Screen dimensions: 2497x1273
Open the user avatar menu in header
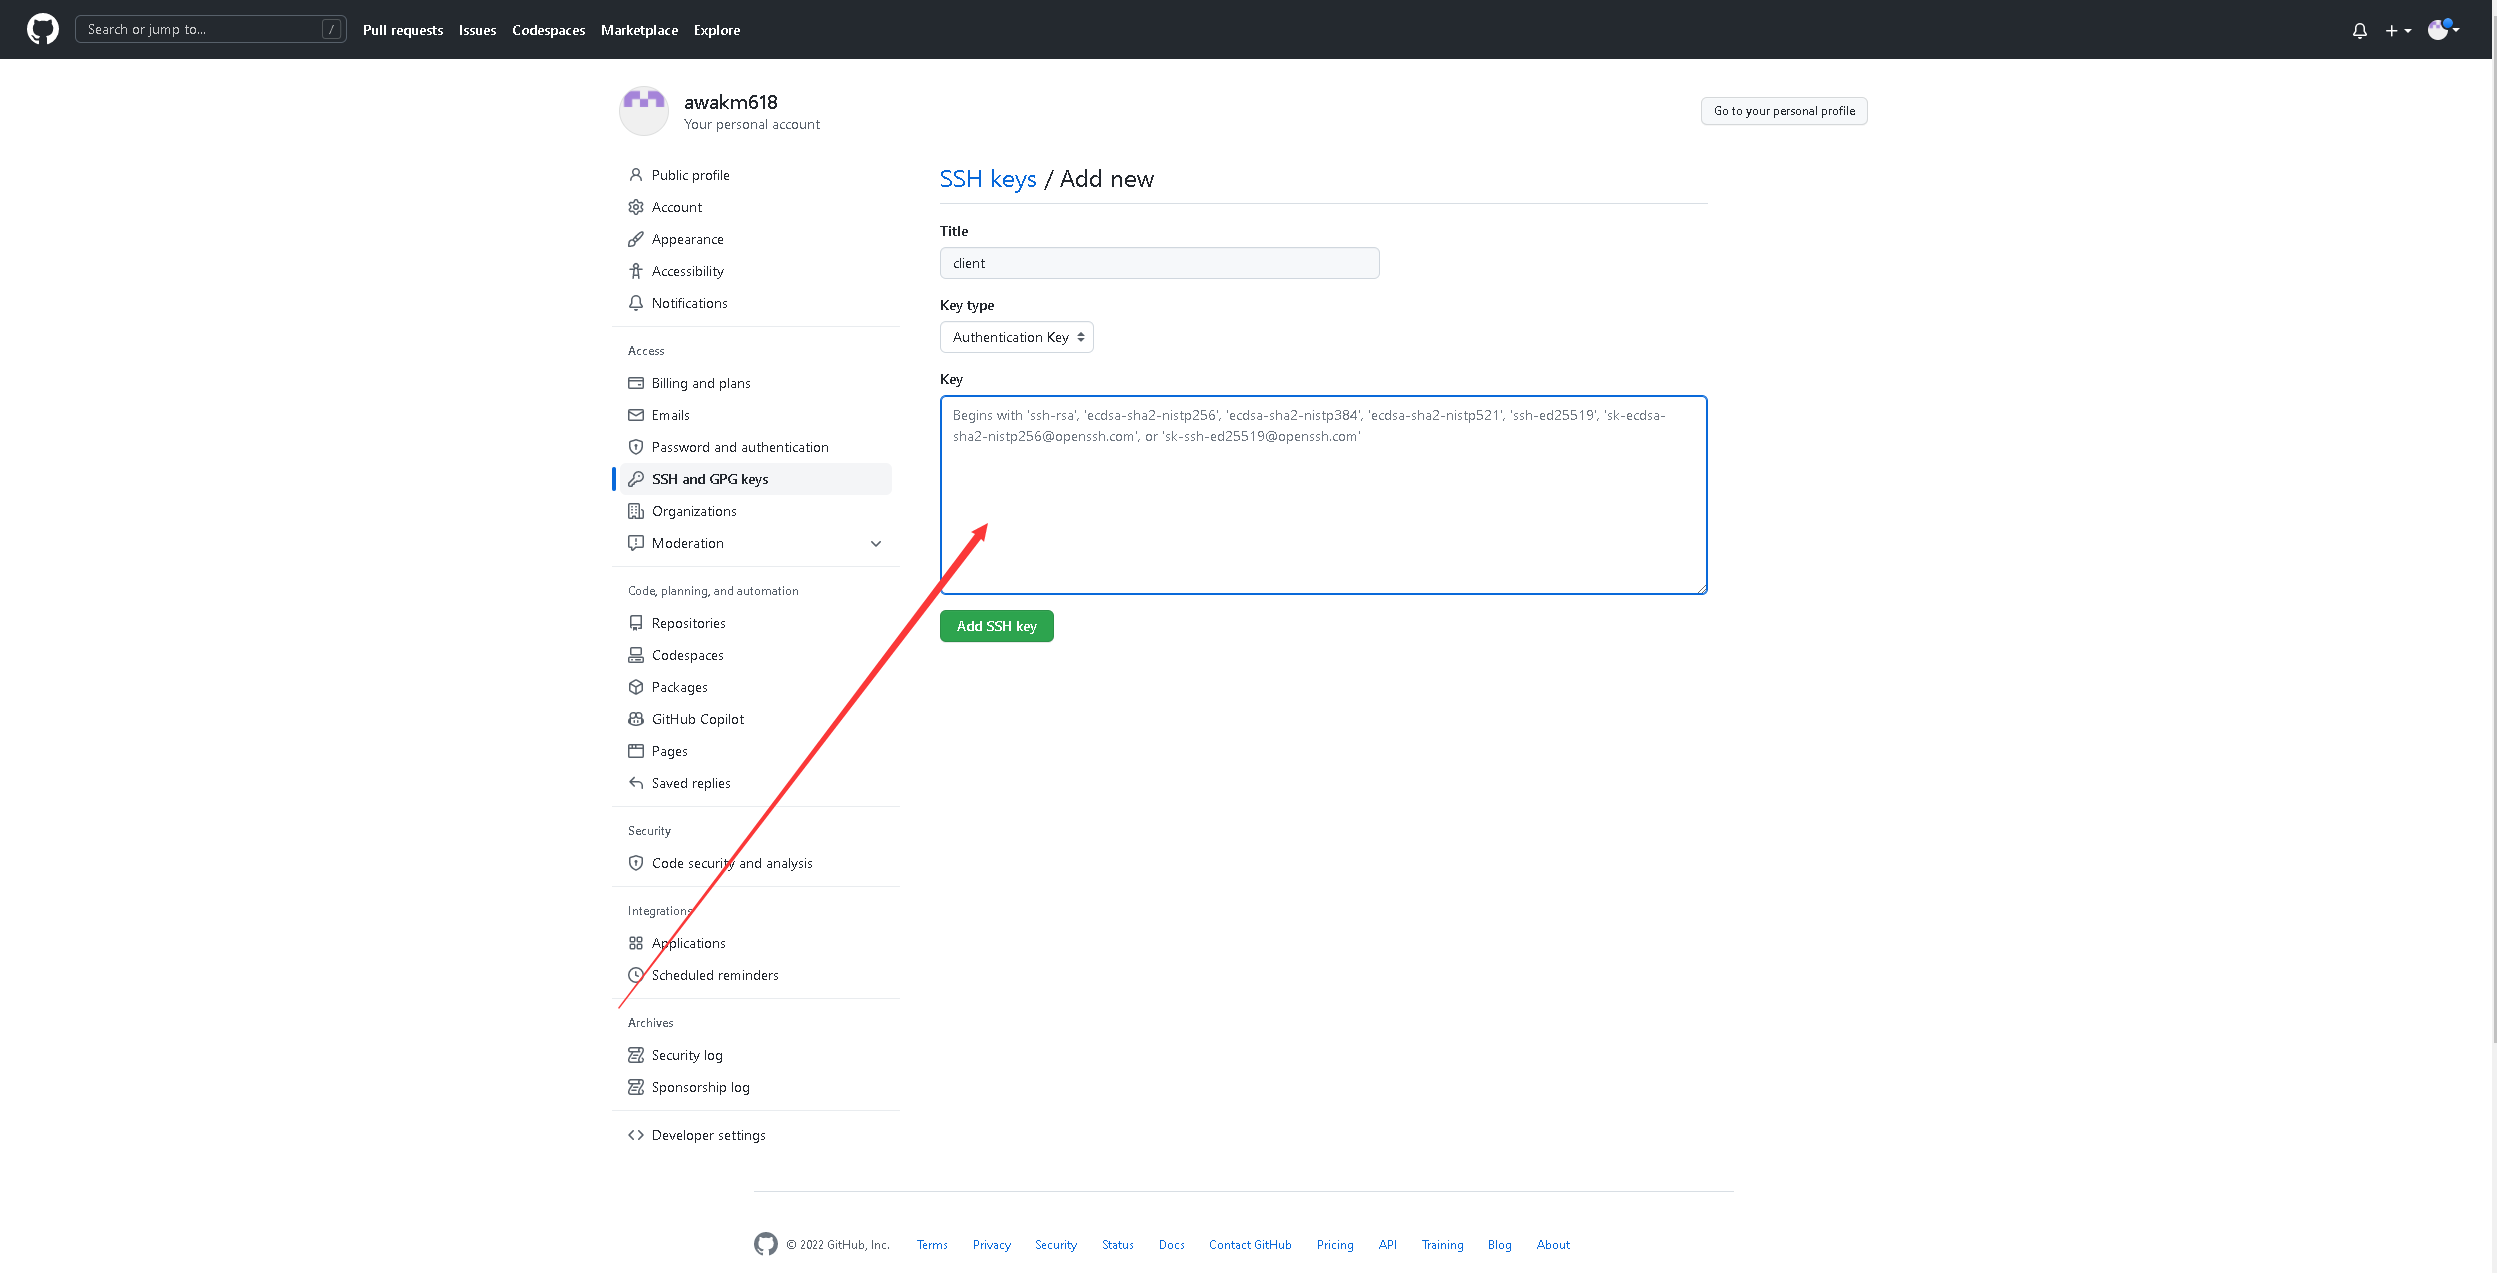pos(2442,30)
